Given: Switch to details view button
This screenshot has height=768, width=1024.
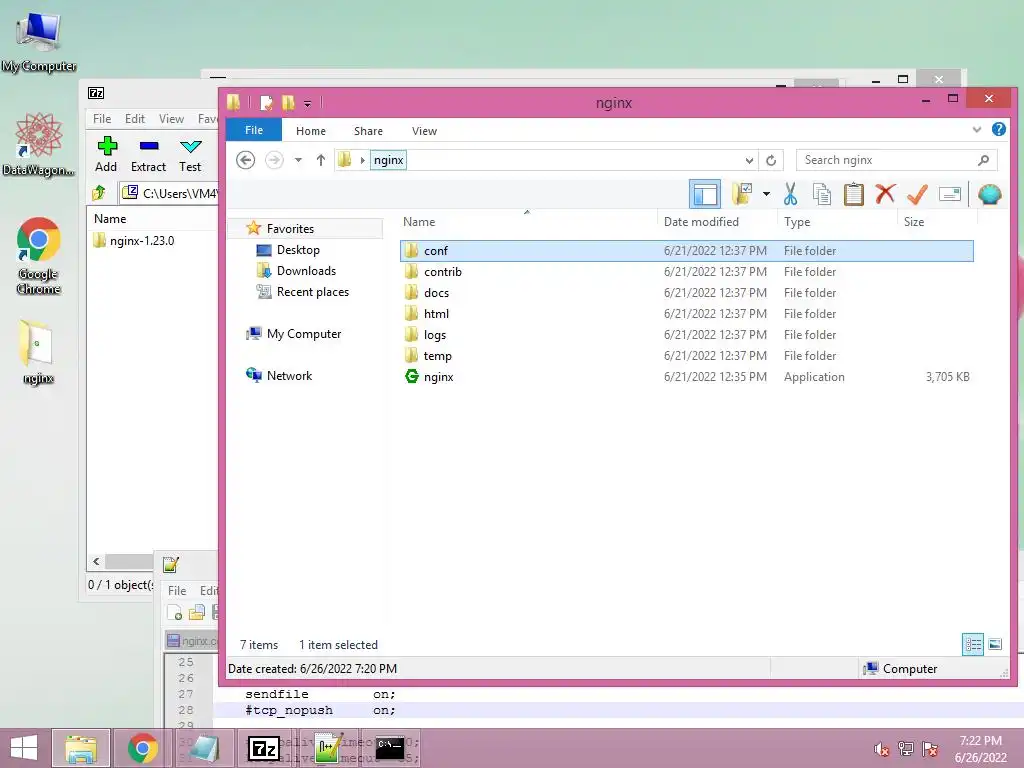Looking at the screenshot, I should 972,645.
